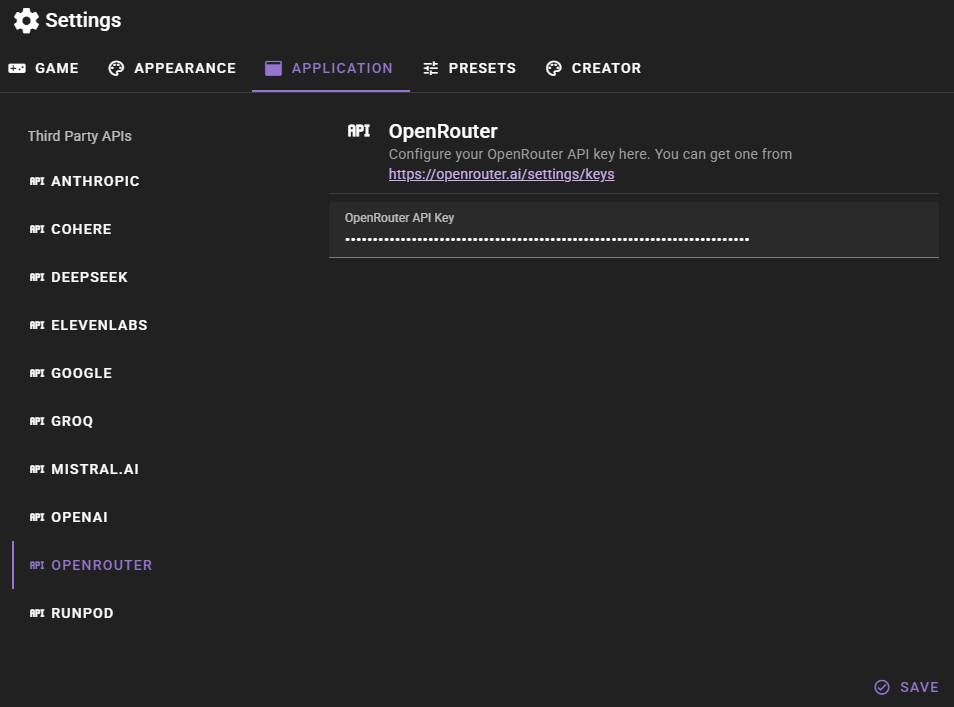Click the palette icon beside Creator

pyautogui.click(x=554, y=68)
